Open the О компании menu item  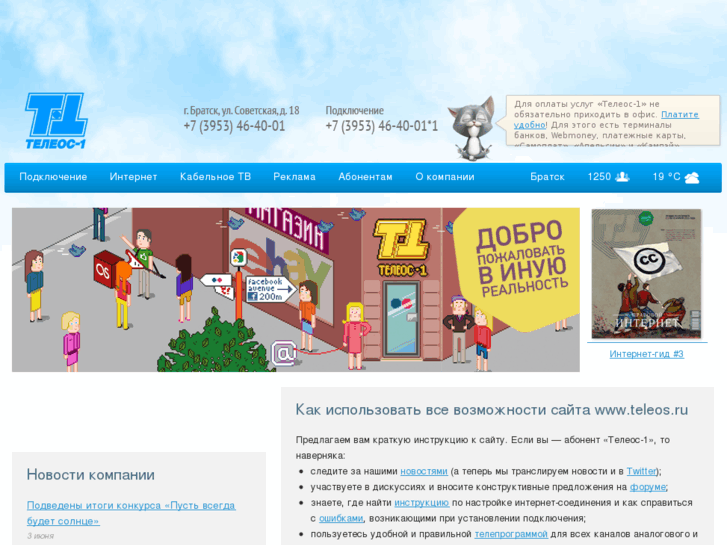coord(445,177)
